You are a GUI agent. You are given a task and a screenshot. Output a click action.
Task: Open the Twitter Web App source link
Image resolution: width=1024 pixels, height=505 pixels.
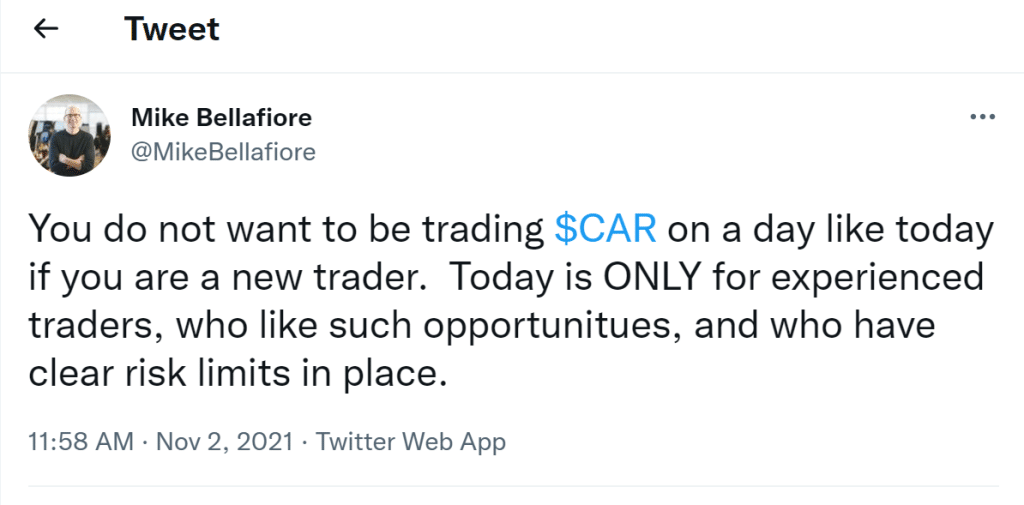point(410,441)
